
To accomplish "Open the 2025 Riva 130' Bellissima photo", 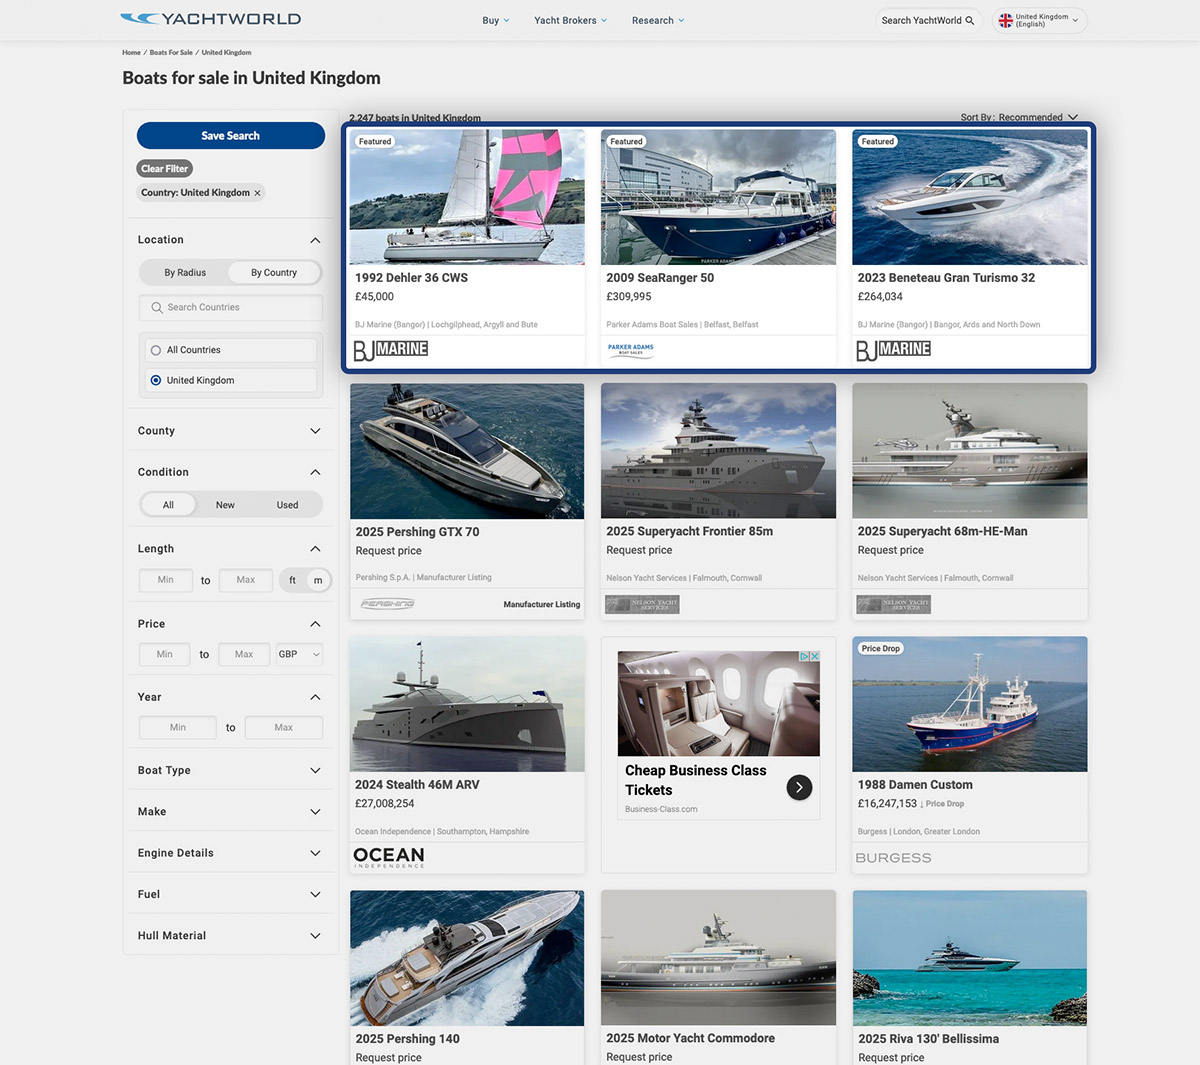I will point(970,958).
